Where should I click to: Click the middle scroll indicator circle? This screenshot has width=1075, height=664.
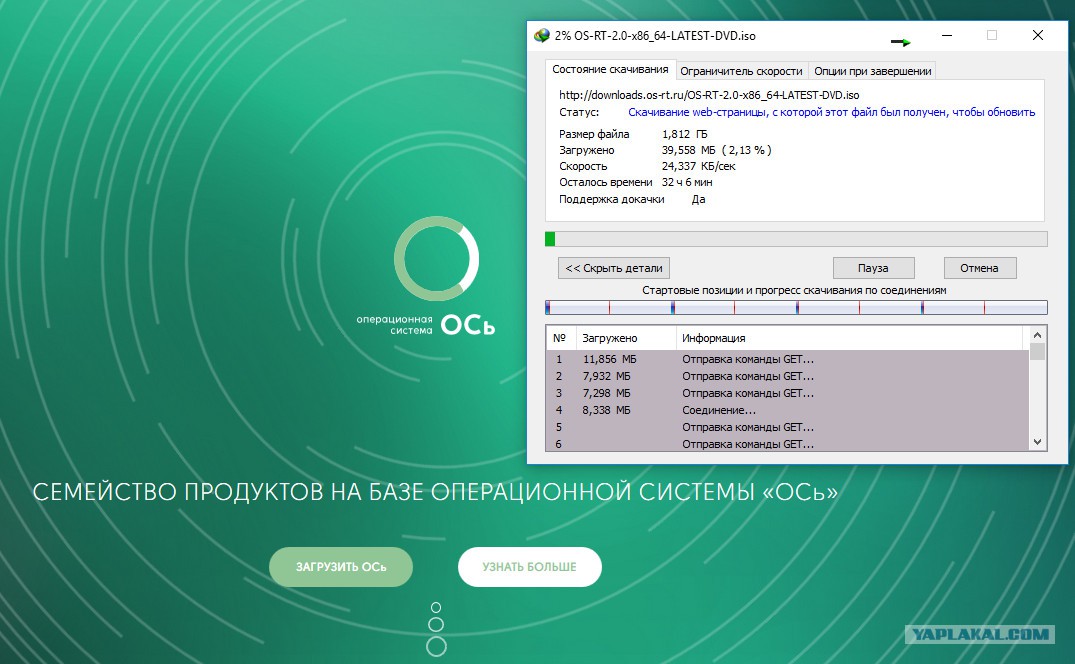coord(436,624)
